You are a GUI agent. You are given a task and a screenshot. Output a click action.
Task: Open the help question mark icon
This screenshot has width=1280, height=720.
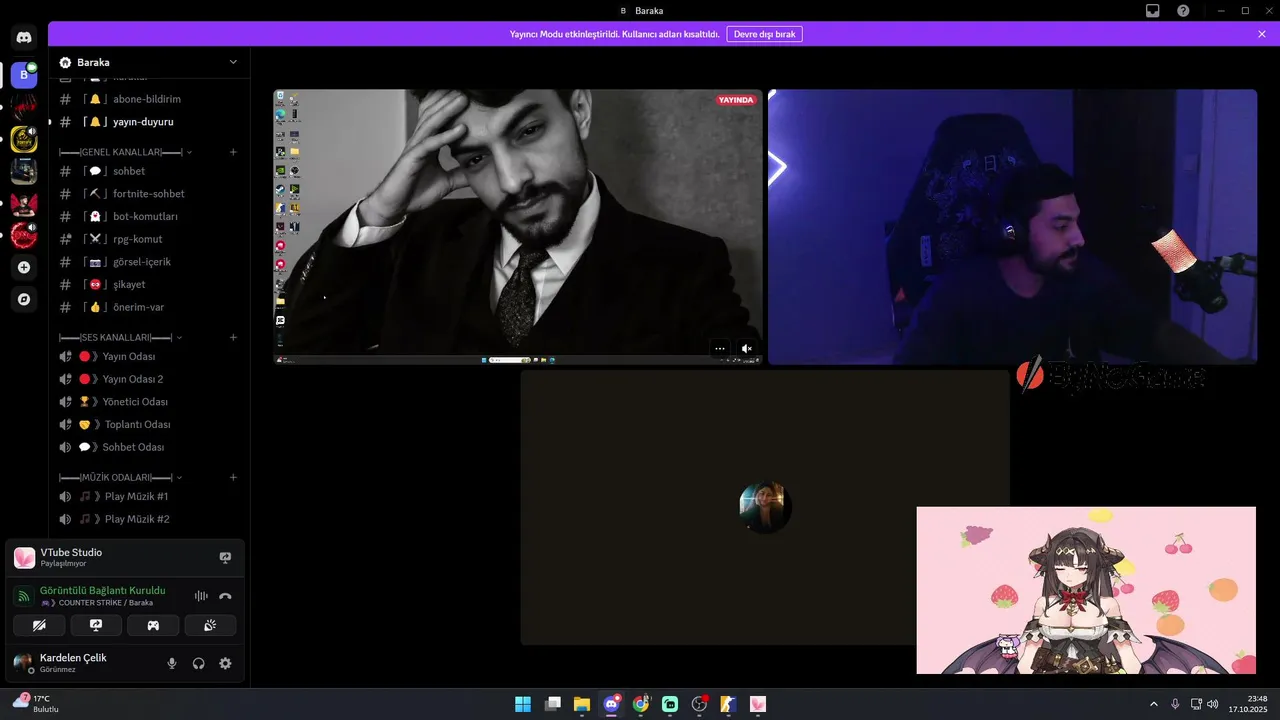click(x=1183, y=11)
